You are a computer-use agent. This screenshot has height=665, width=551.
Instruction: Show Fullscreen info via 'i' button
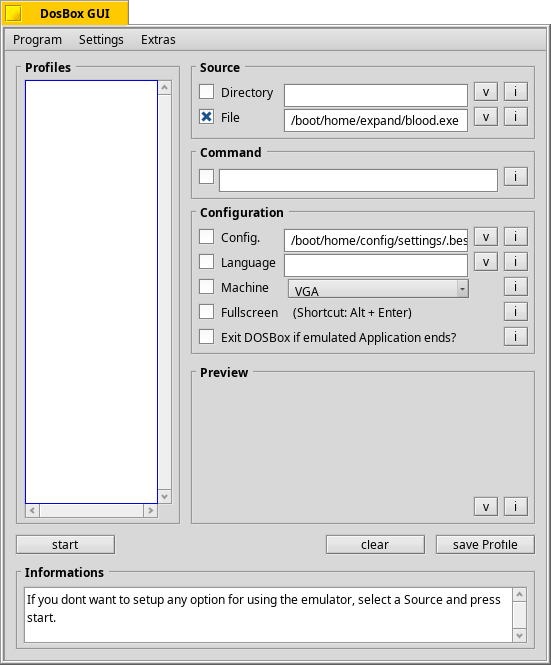[516, 312]
